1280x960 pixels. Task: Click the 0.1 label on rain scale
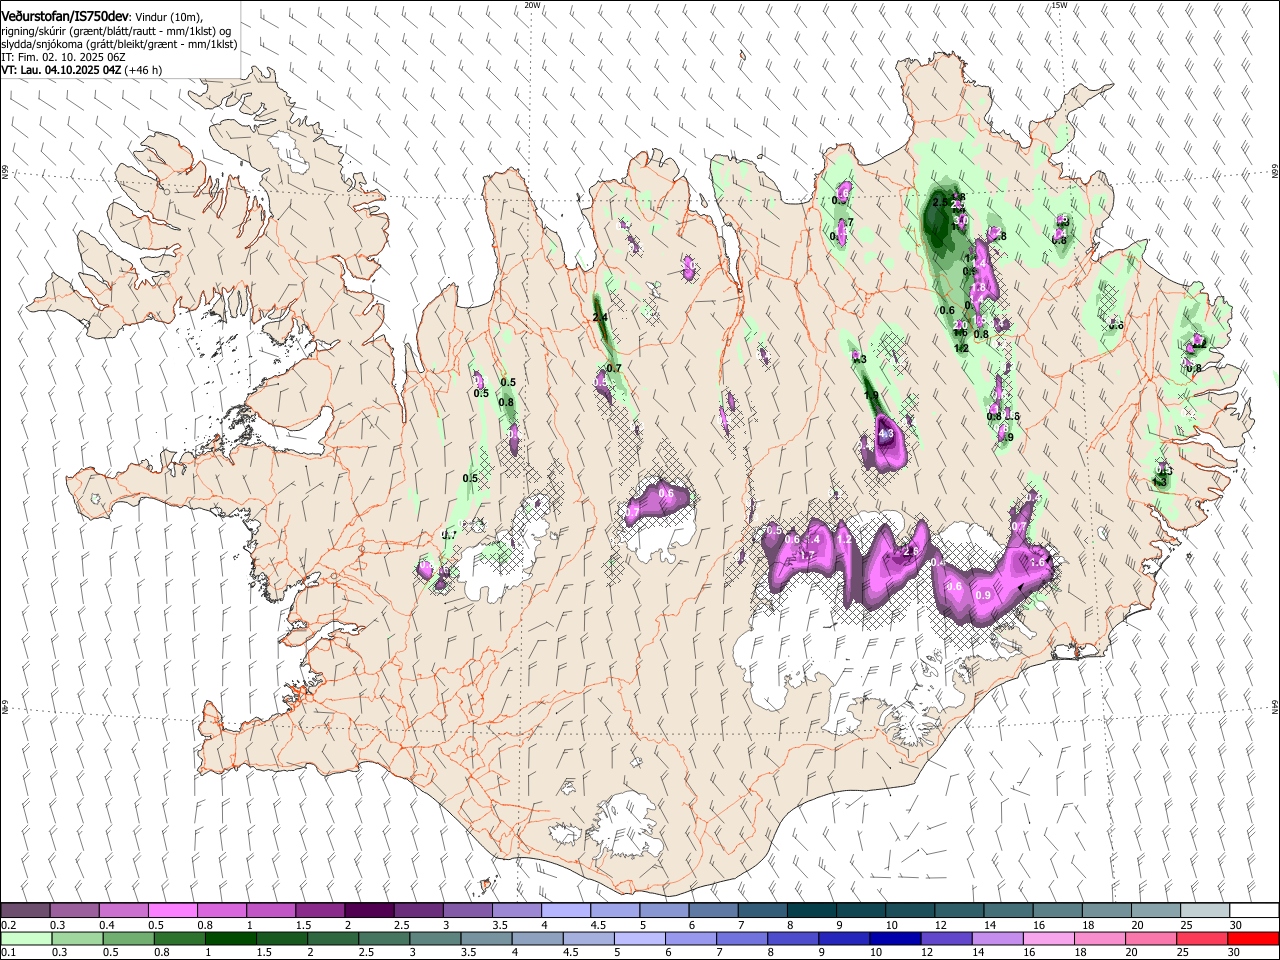point(9,952)
